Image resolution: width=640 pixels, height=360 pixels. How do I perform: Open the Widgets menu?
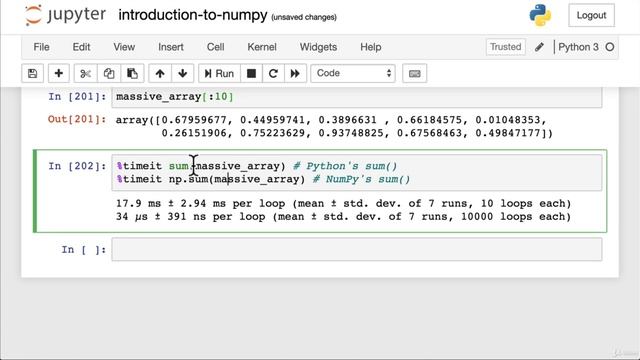pos(318,47)
